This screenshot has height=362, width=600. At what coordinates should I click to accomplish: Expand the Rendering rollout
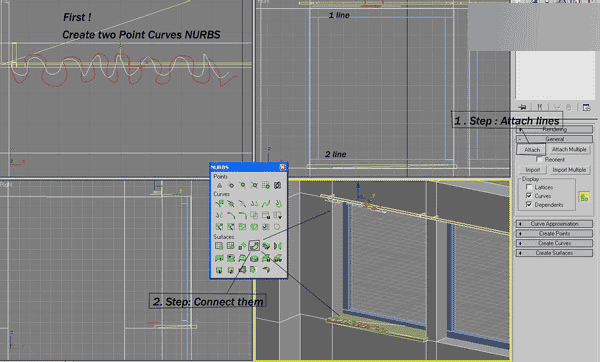coord(554,129)
